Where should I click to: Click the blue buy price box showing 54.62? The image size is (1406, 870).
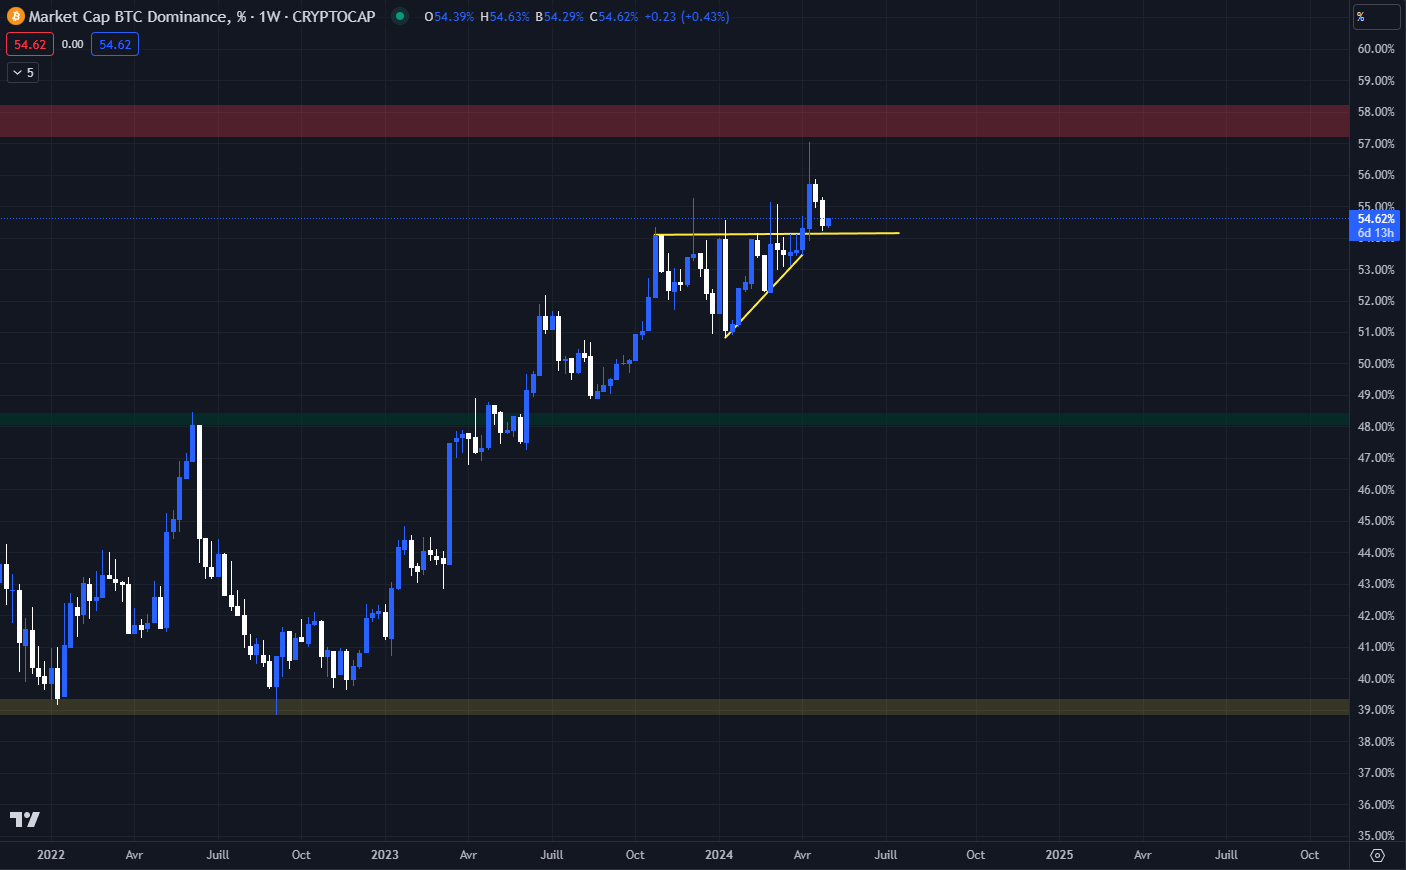(114, 44)
